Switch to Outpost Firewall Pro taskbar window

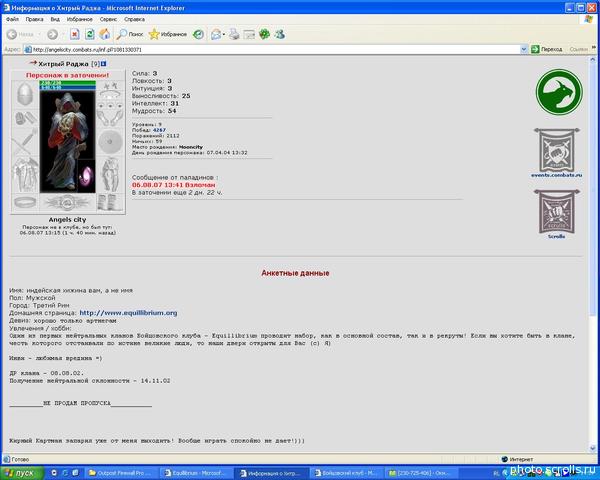(x=120, y=473)
